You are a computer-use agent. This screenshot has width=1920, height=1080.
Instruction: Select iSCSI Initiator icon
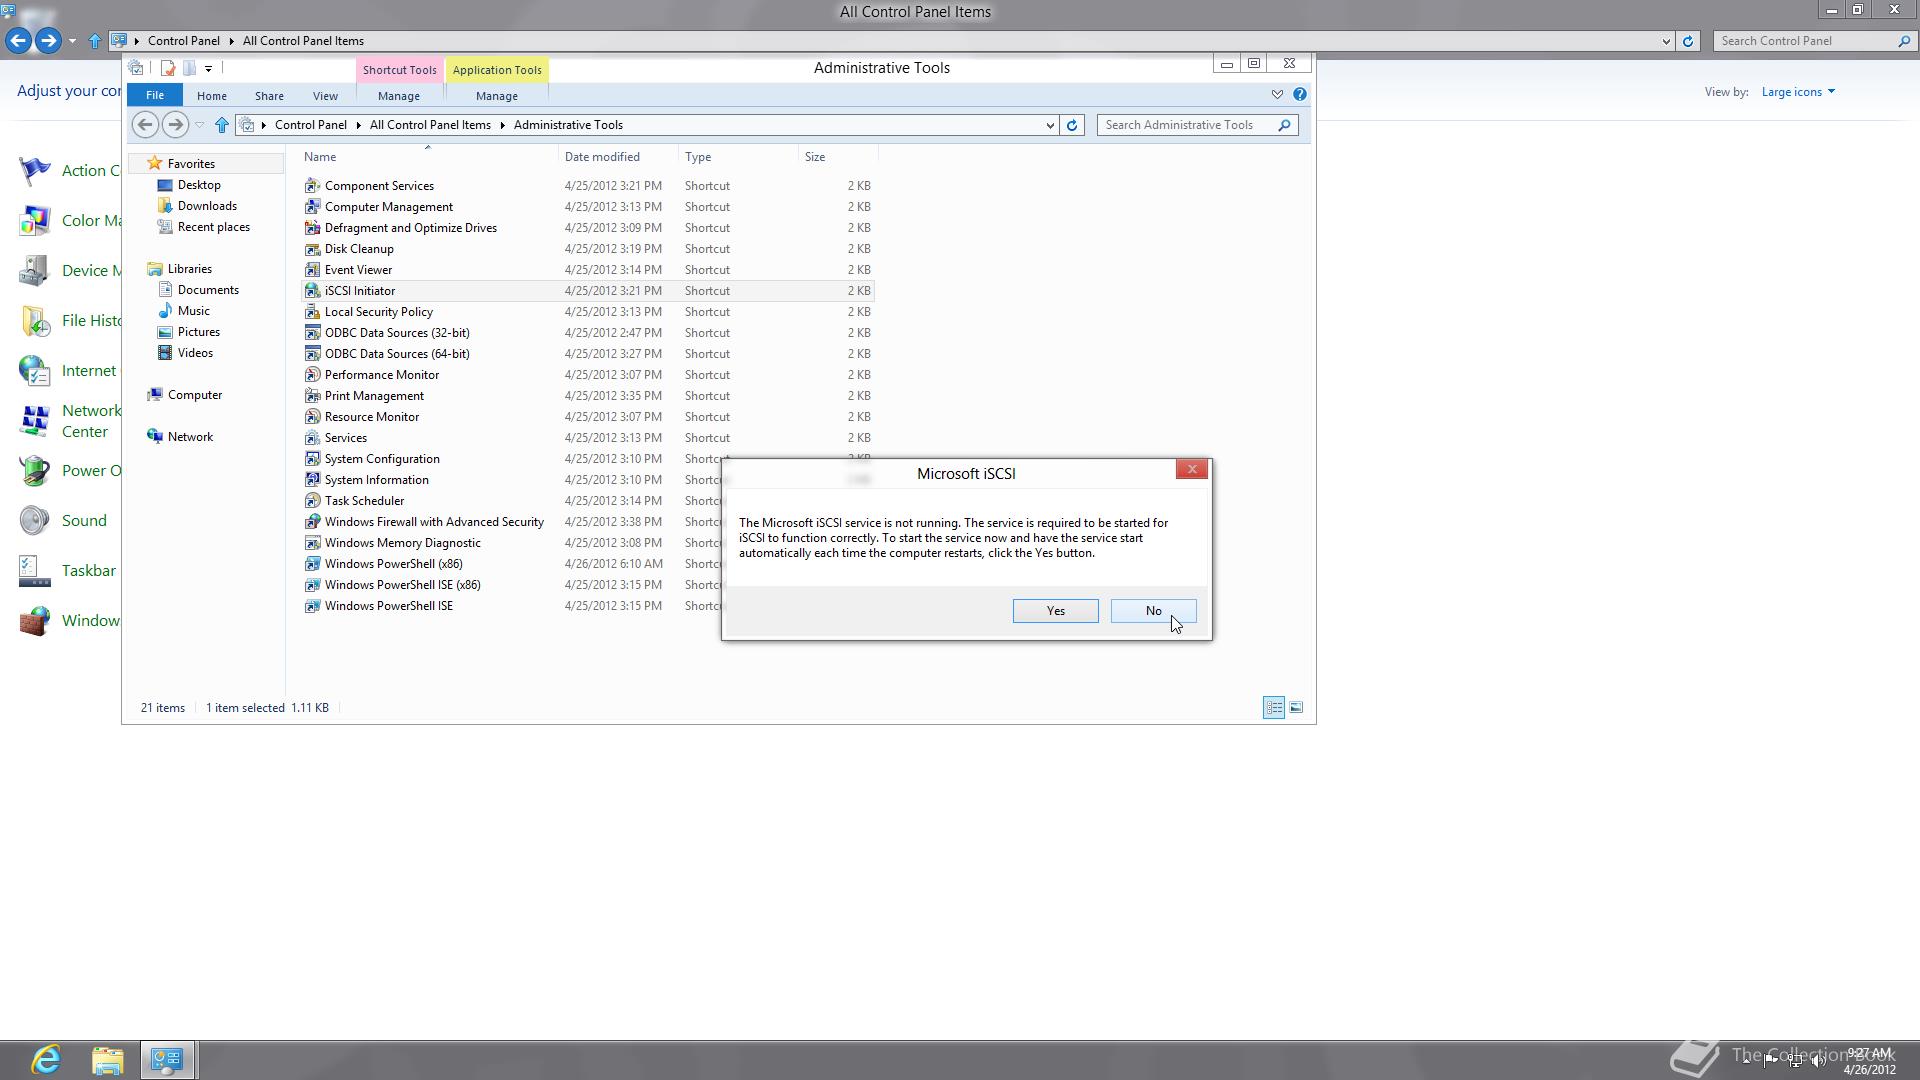pos(312,291)
